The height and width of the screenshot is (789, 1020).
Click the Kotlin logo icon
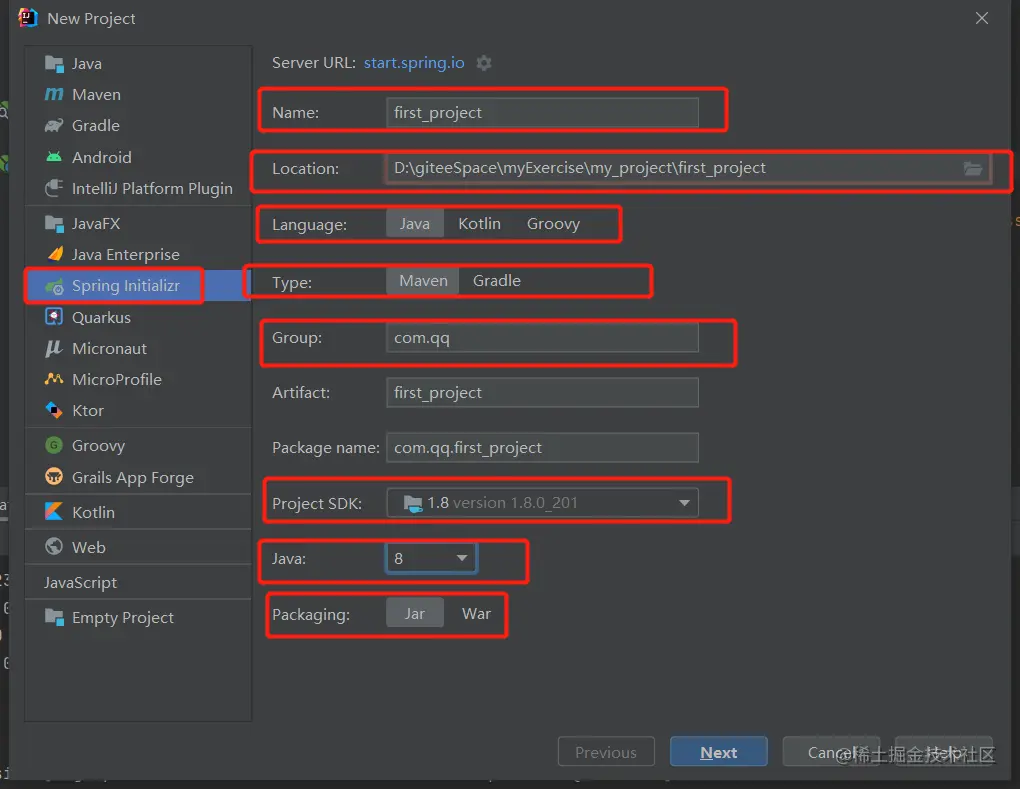coord(54,512)
